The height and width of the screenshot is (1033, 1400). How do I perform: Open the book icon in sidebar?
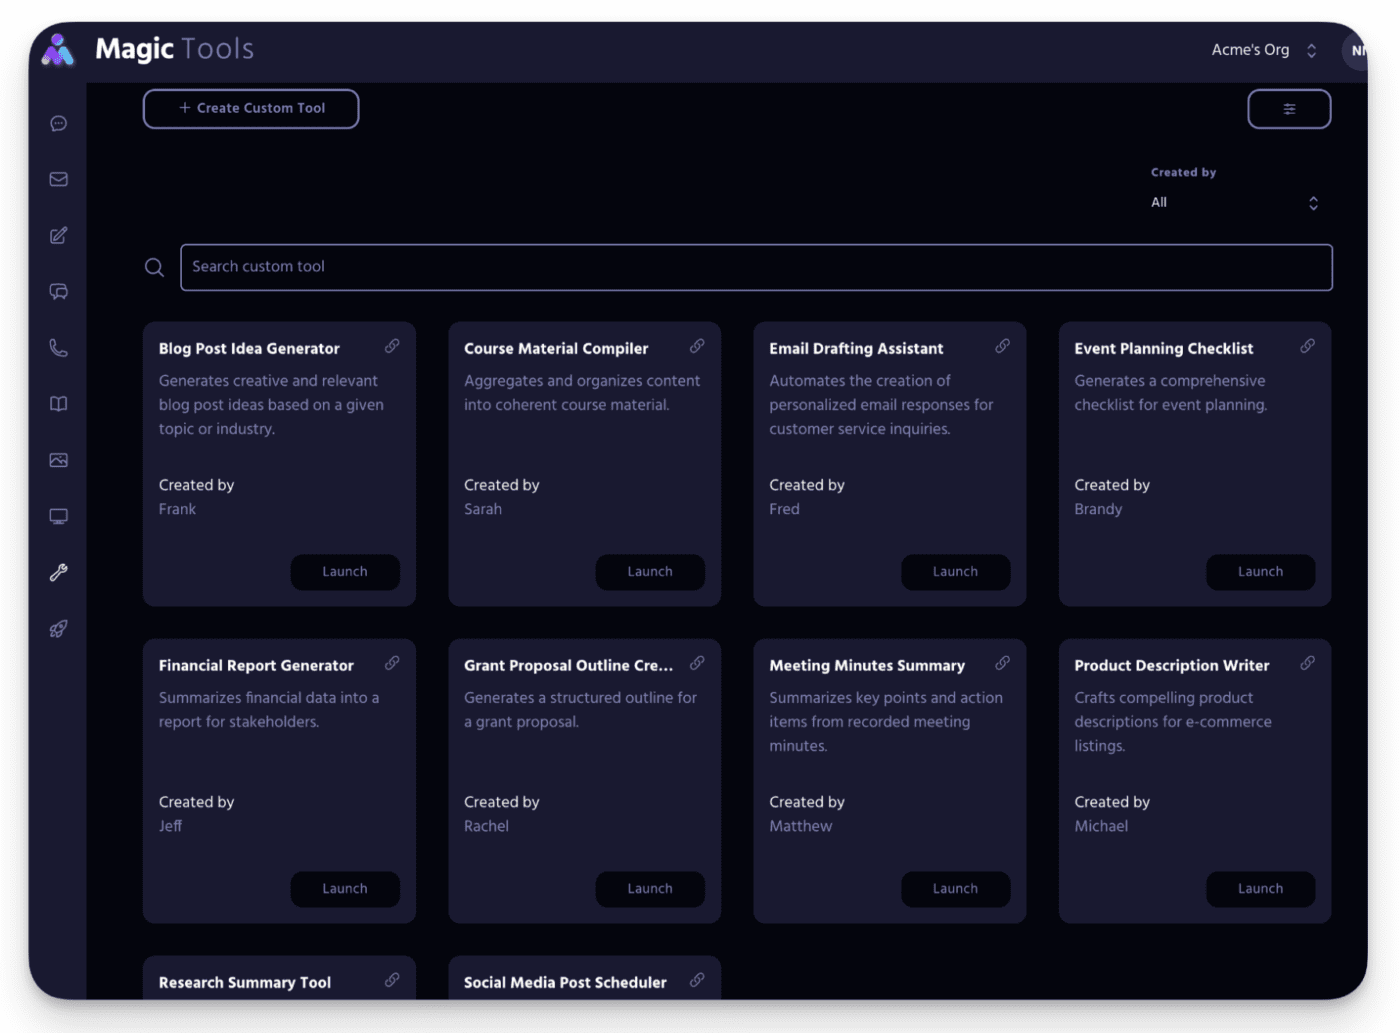tap(59, 404)
